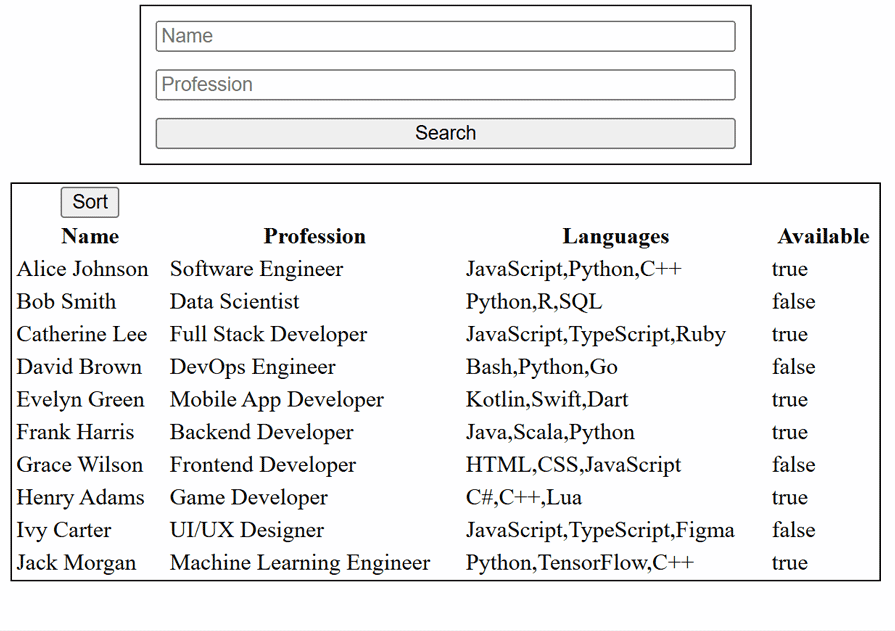Click the Java,Scala,Python languages cell
895x631 pixels.
(x=550, y=432)
